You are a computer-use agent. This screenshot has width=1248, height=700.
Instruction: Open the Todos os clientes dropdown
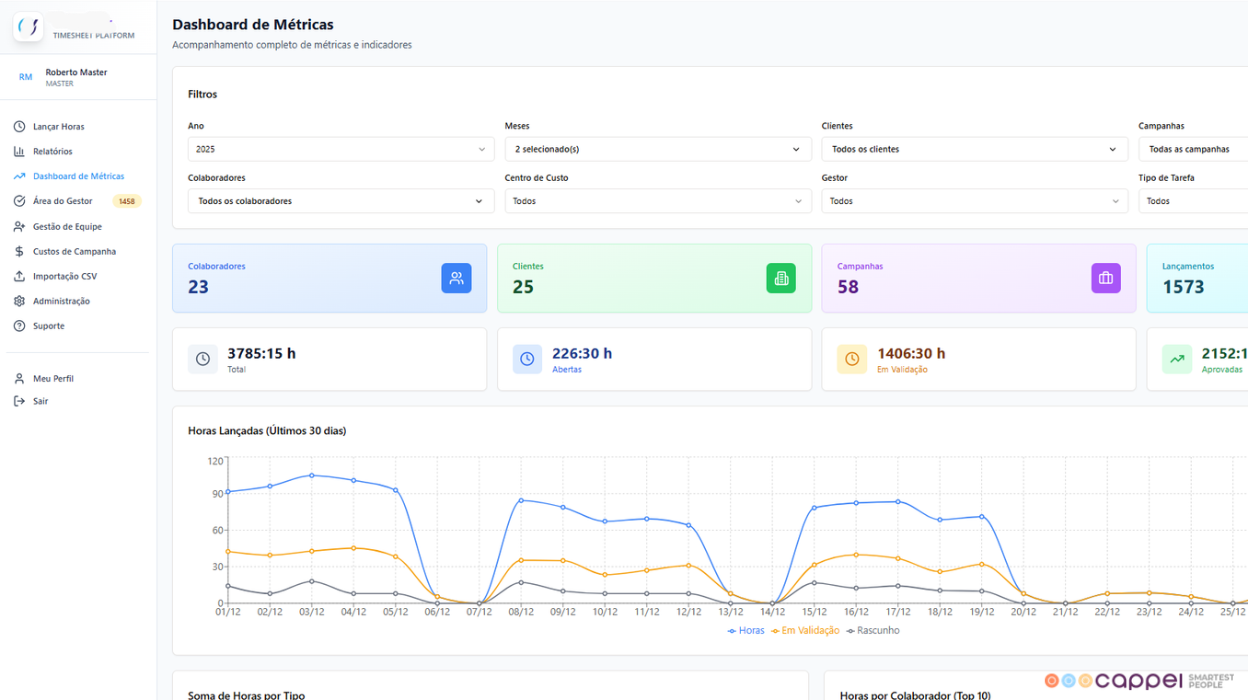974,149
